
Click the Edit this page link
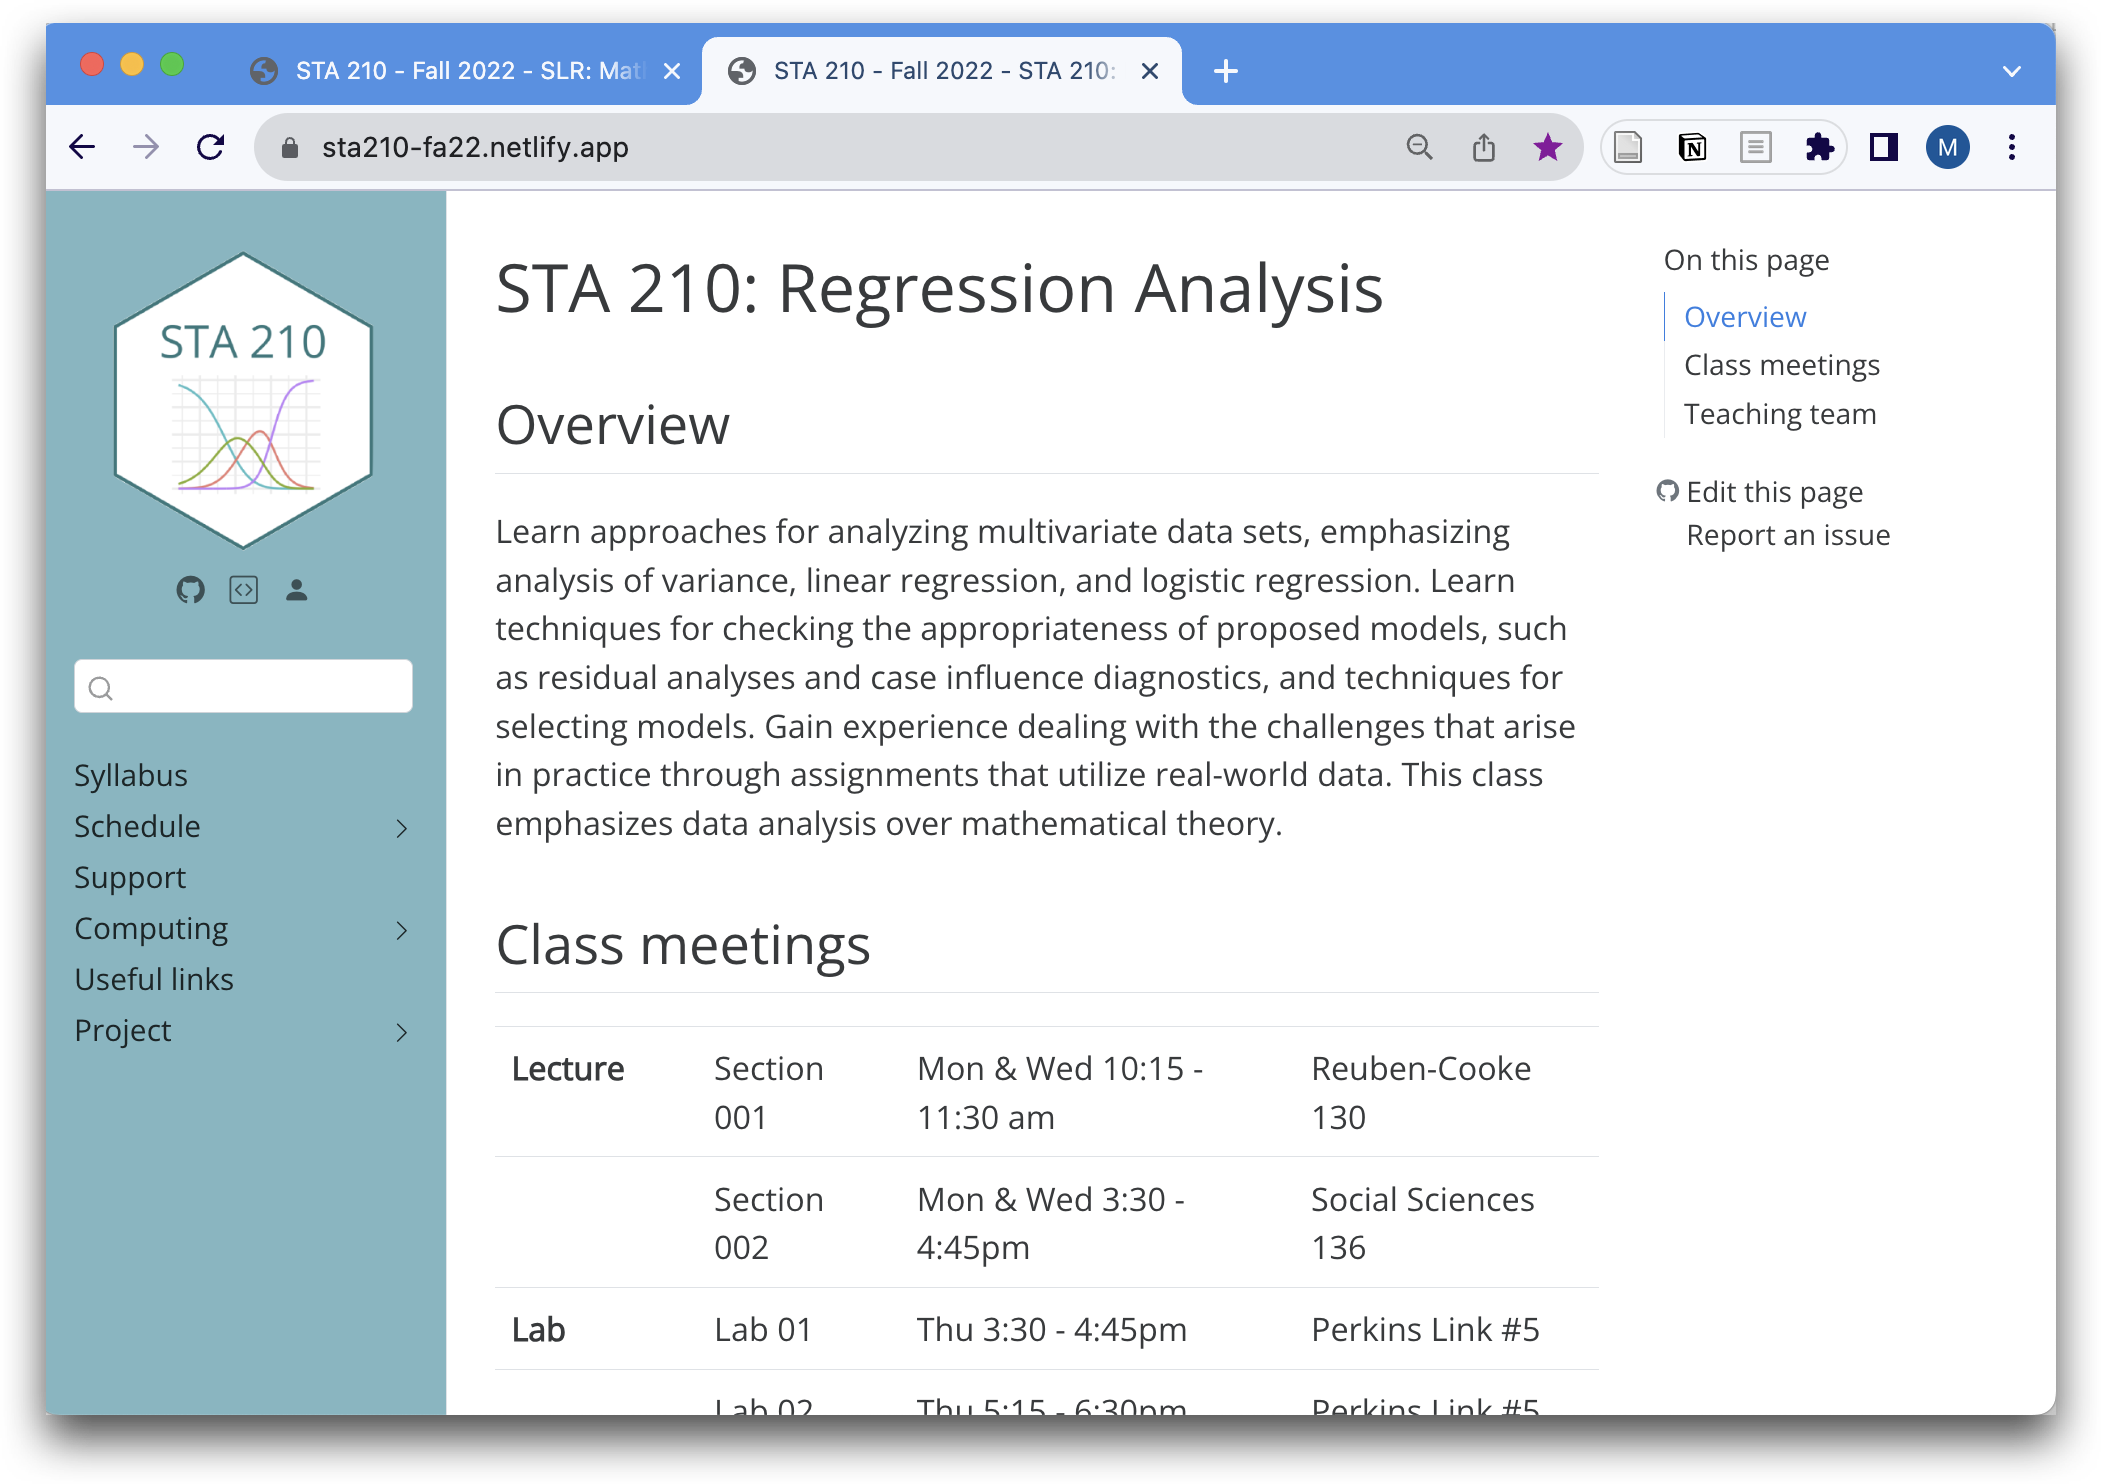coord(1773,492)
